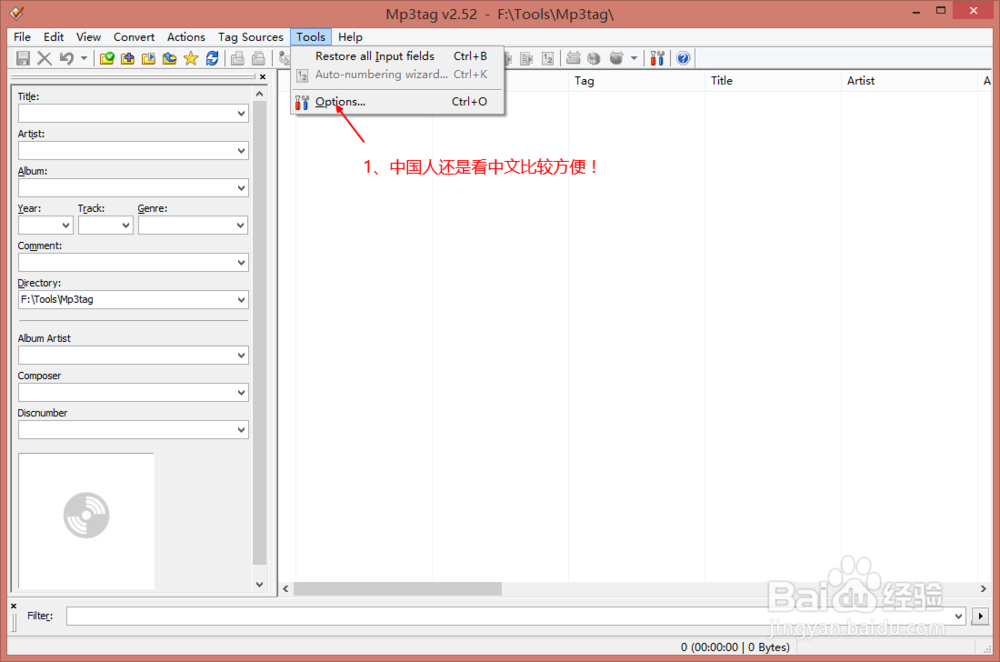
Task: Click the Open playlist folder icon
Action: (x=149, y=59)
